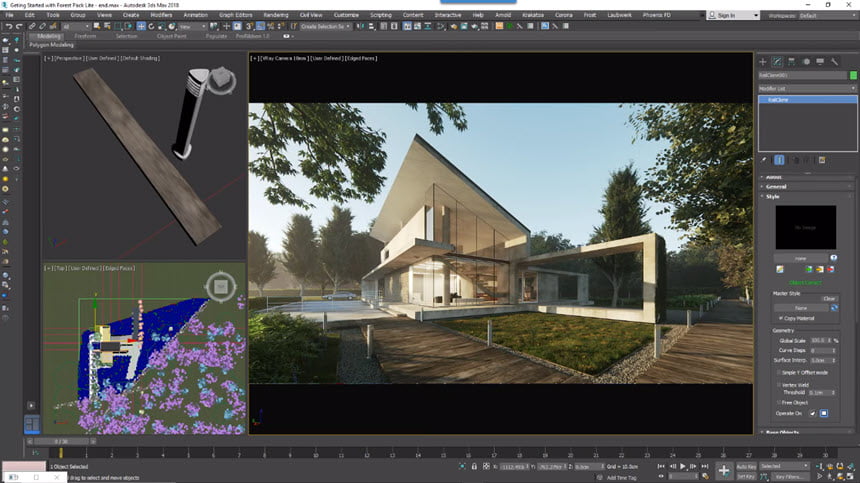Open the Create tab in command panel
The height and width of the screenshot is (483, 860).
(762, 61)
